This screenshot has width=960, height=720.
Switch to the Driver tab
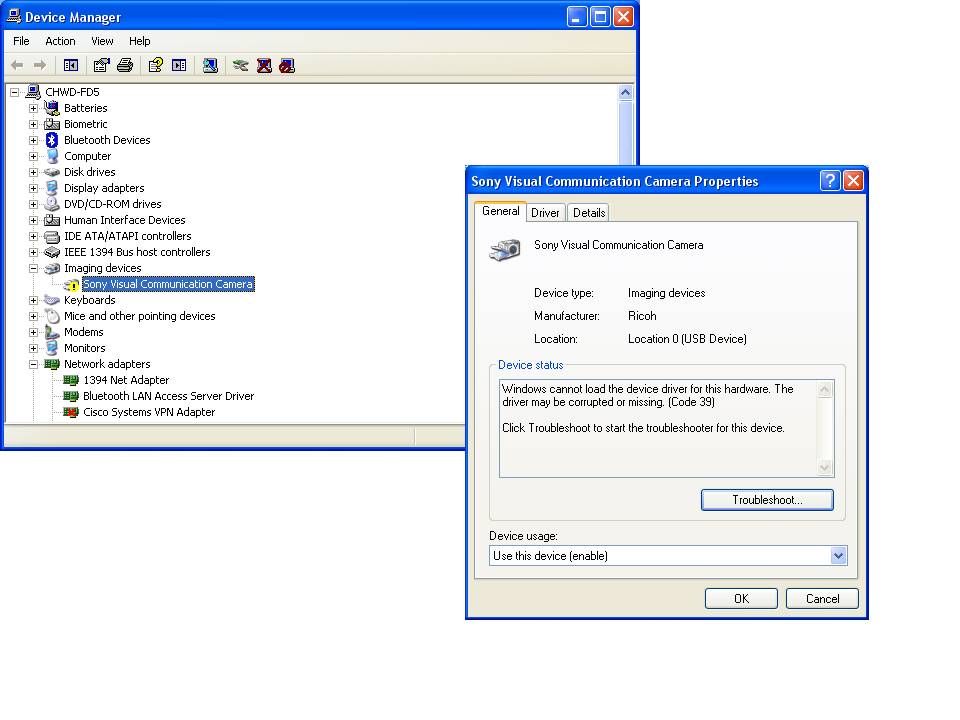click(545, 212)
